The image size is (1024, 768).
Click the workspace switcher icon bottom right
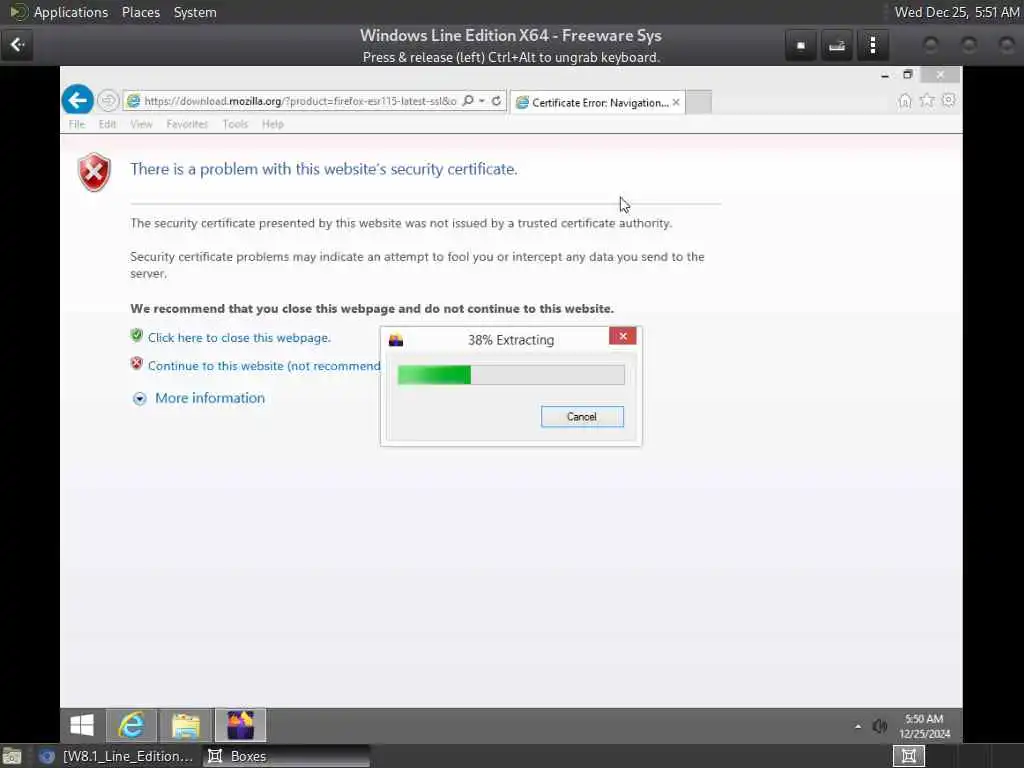pos(908,756)
